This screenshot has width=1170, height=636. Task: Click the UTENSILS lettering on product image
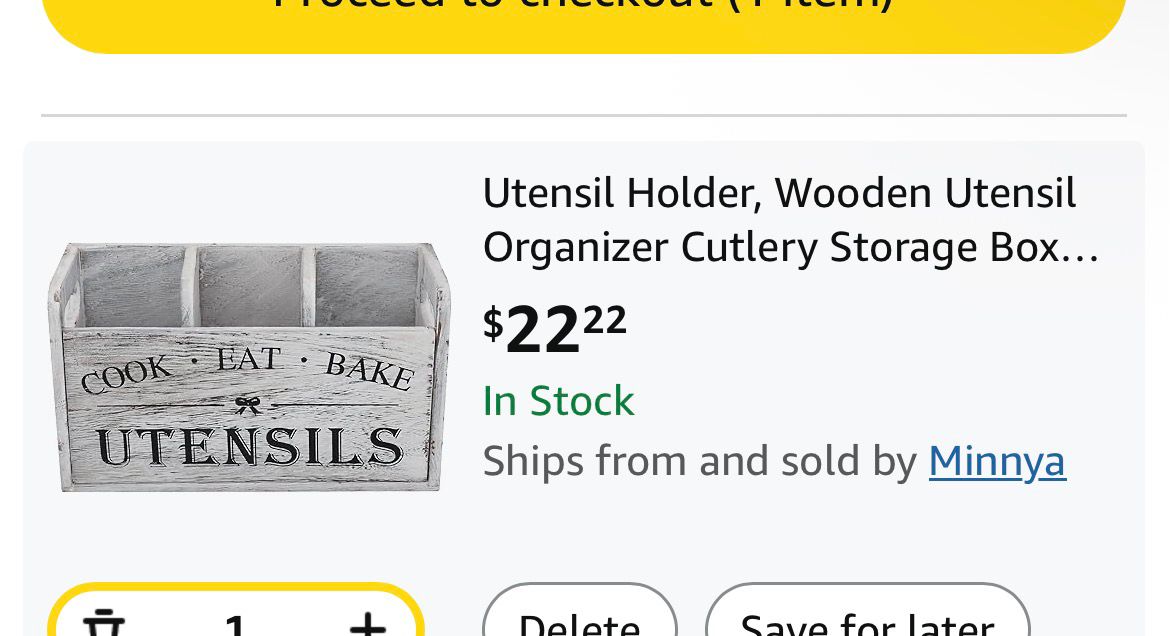coord(249,447)
